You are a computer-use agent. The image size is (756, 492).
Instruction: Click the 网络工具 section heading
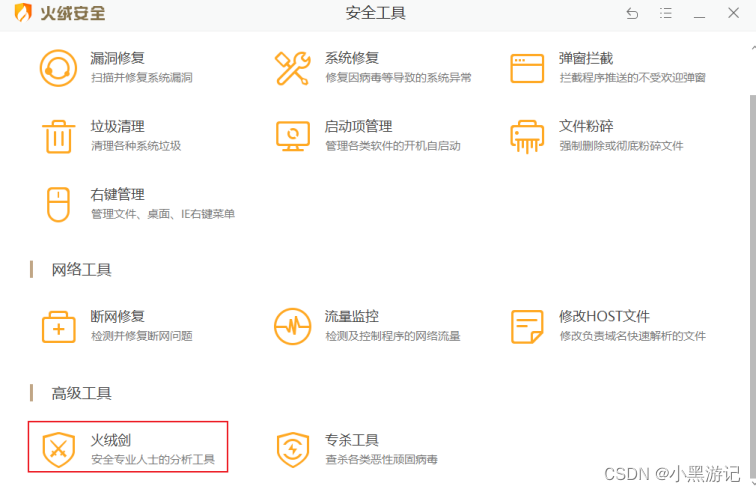click(x=81, y=270)
